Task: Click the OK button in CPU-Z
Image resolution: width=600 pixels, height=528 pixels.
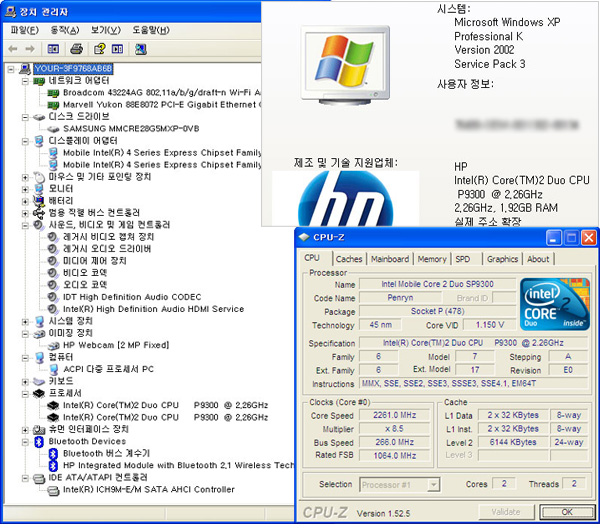Action: (x=567, y=512)
